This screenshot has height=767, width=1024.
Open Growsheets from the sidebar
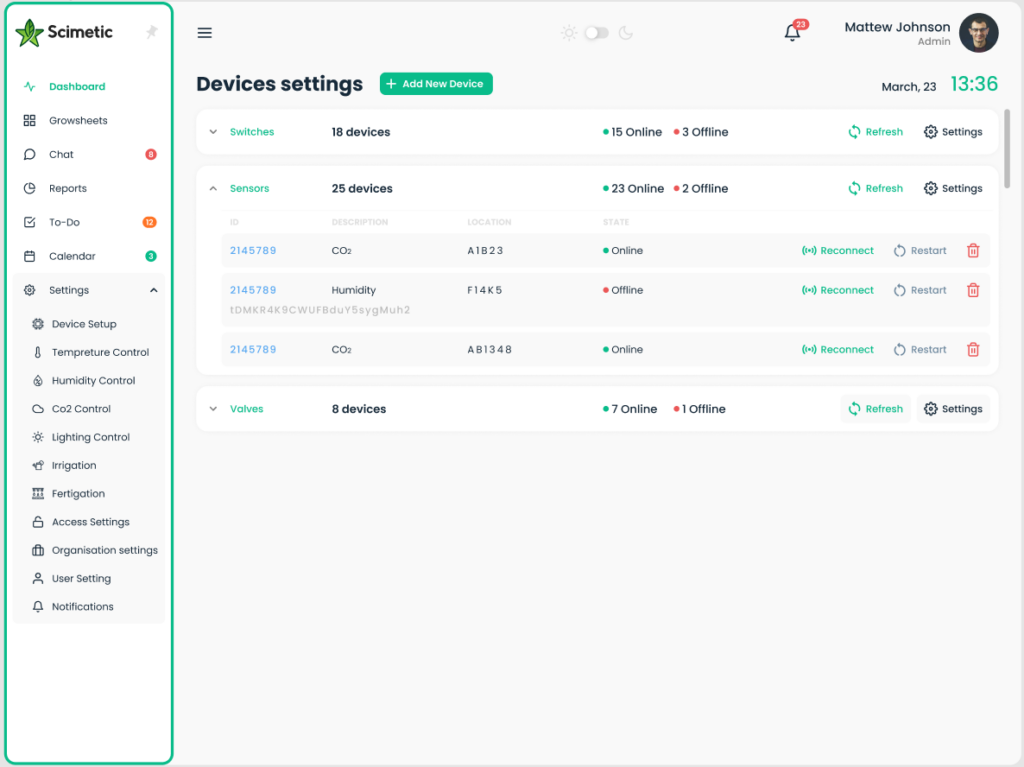click(78, 121)
